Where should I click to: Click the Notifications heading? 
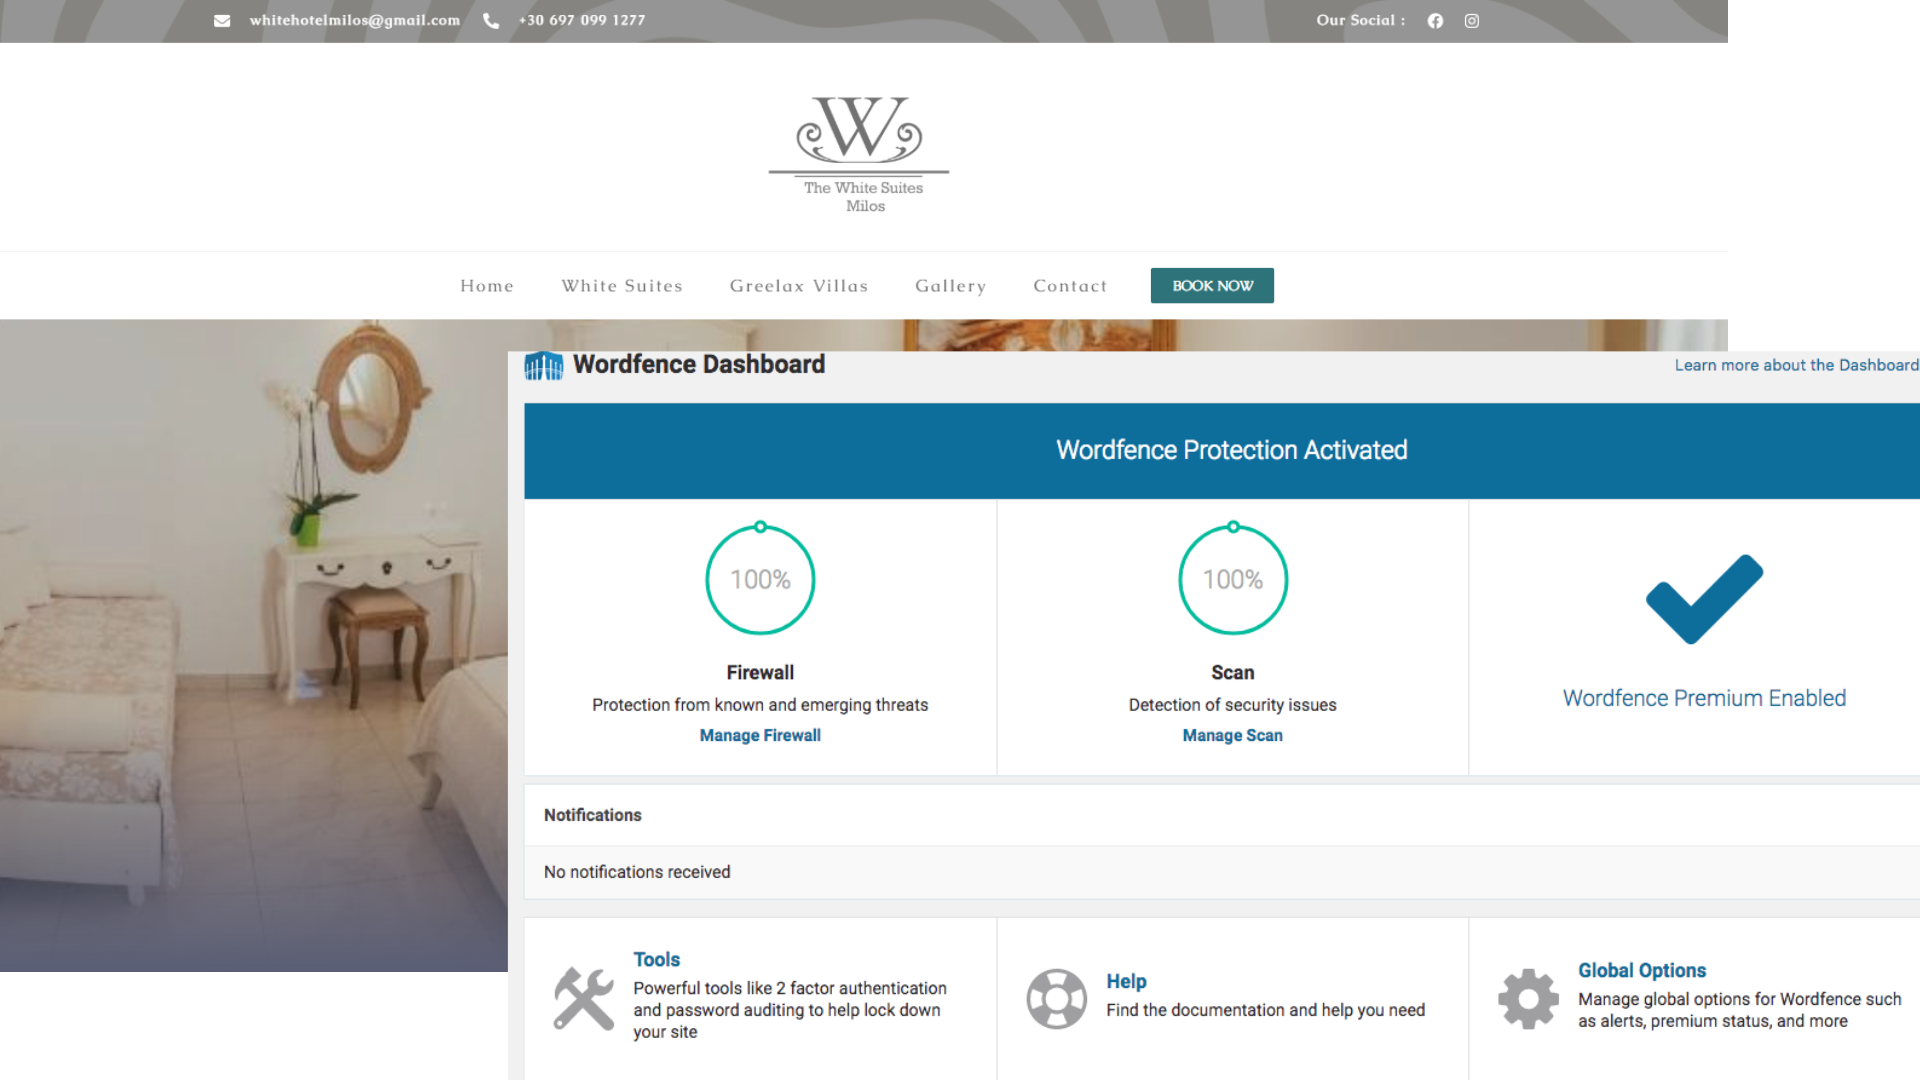click(x=593, y=815)
